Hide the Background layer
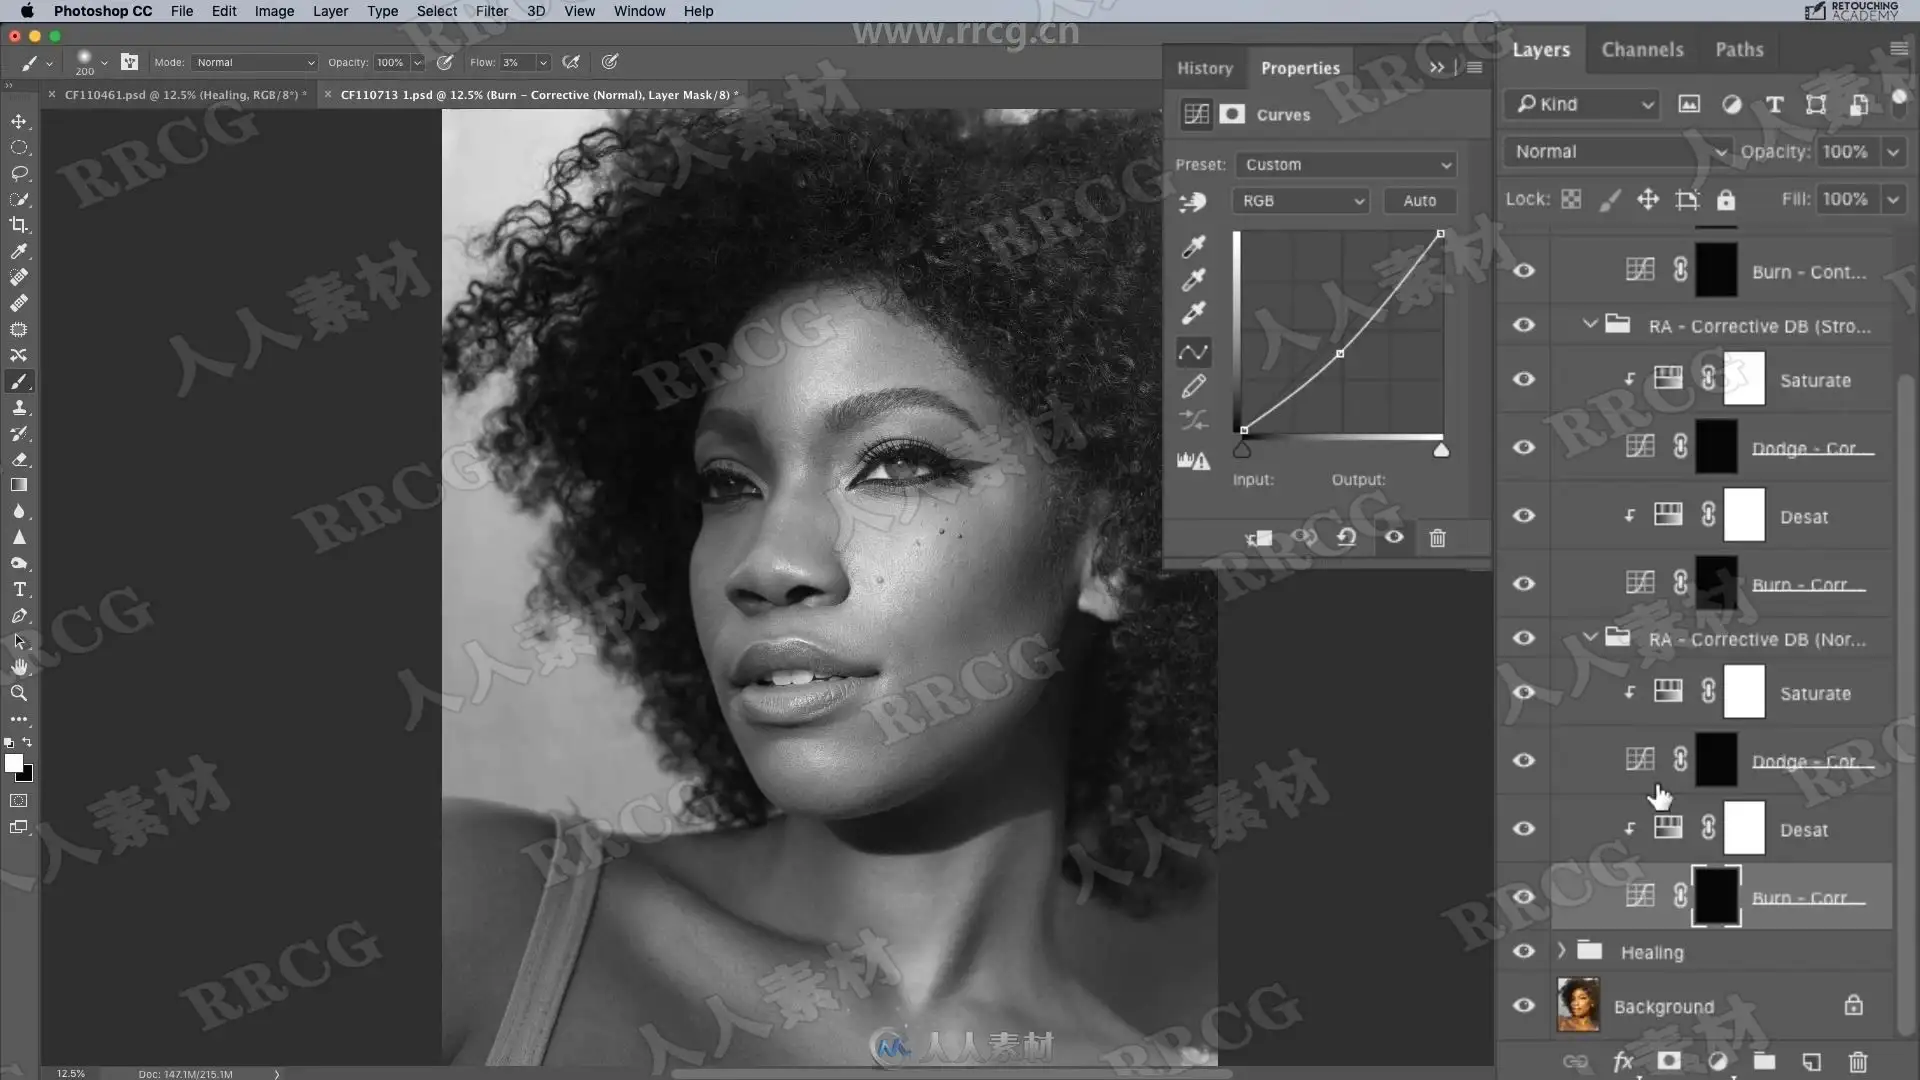The width and height of the screenshot is (1920, 1080). (1523, 1005)
